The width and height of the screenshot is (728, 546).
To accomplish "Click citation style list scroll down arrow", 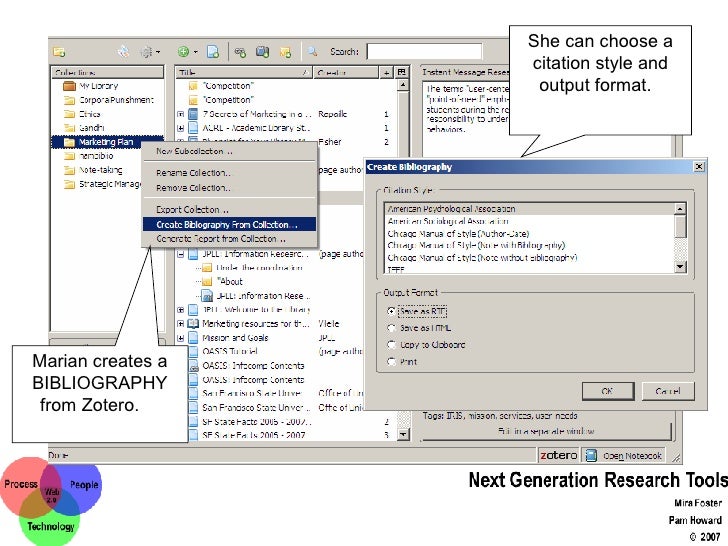I will [680, 266].
